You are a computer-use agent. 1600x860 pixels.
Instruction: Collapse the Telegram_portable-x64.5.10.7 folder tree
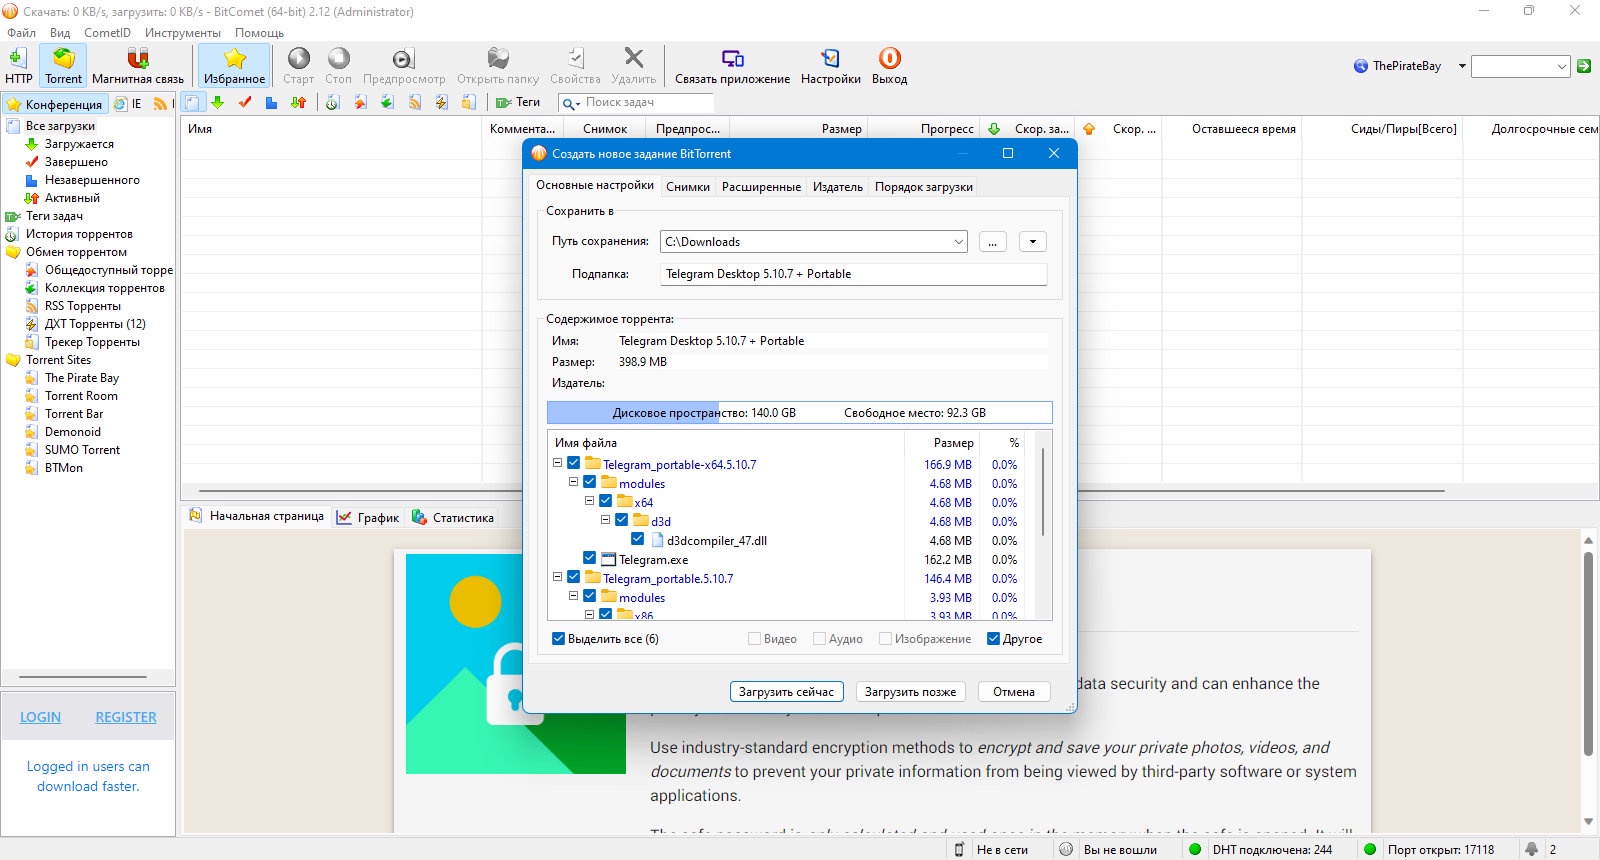557,463
